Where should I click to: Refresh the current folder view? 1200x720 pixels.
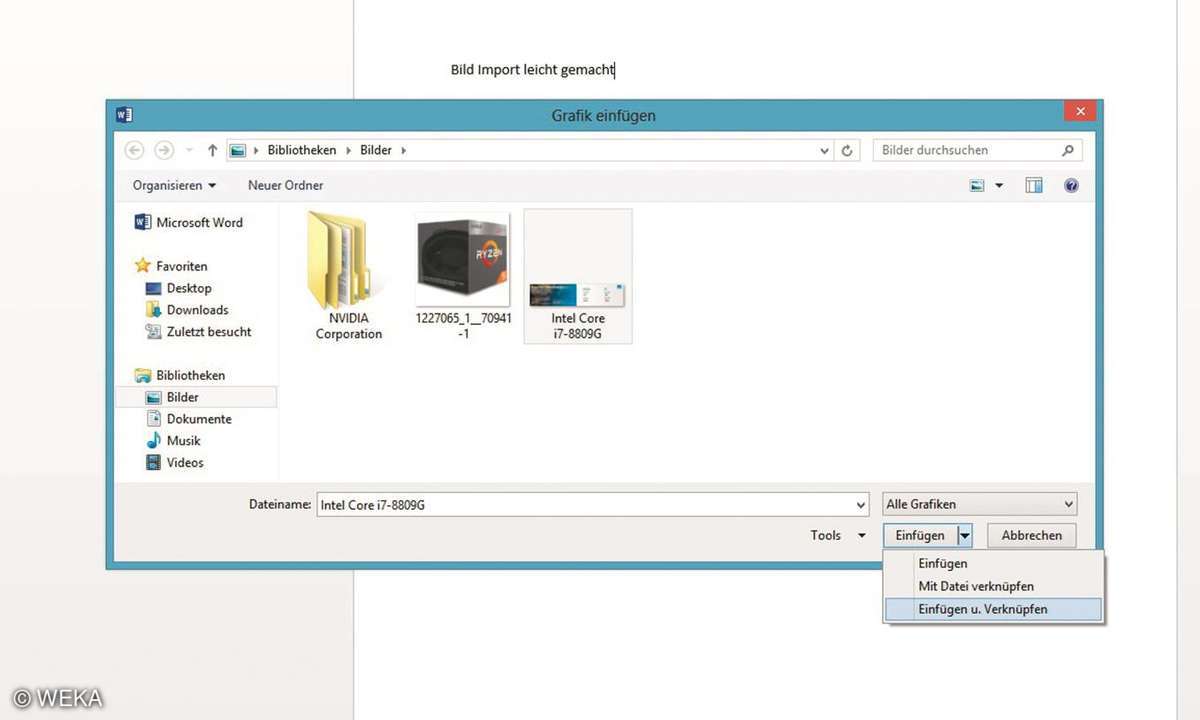pos(847,151)
